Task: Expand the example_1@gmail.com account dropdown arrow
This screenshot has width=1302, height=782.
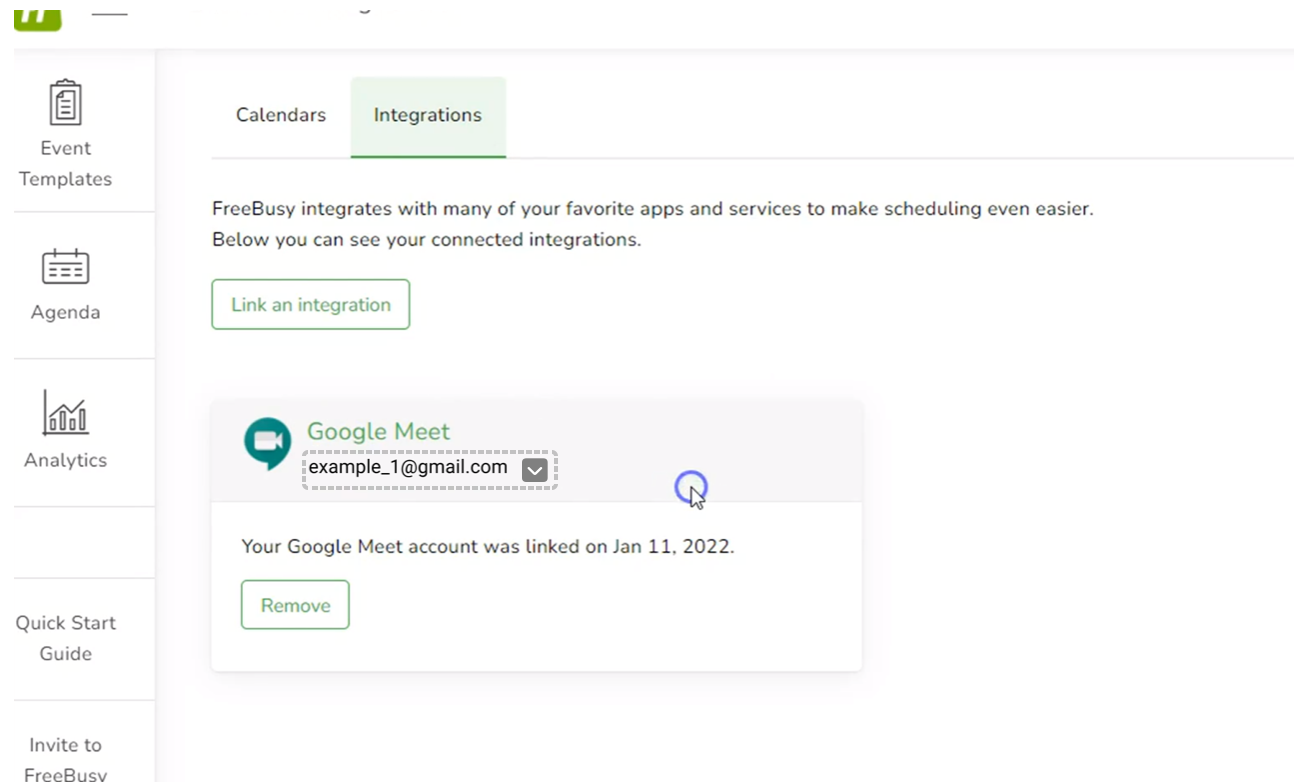Action: click(x=535, y=469)
